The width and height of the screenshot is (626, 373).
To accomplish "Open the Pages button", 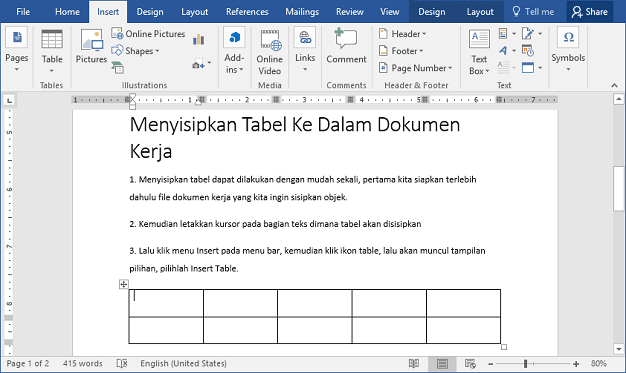I will (16, 51).
